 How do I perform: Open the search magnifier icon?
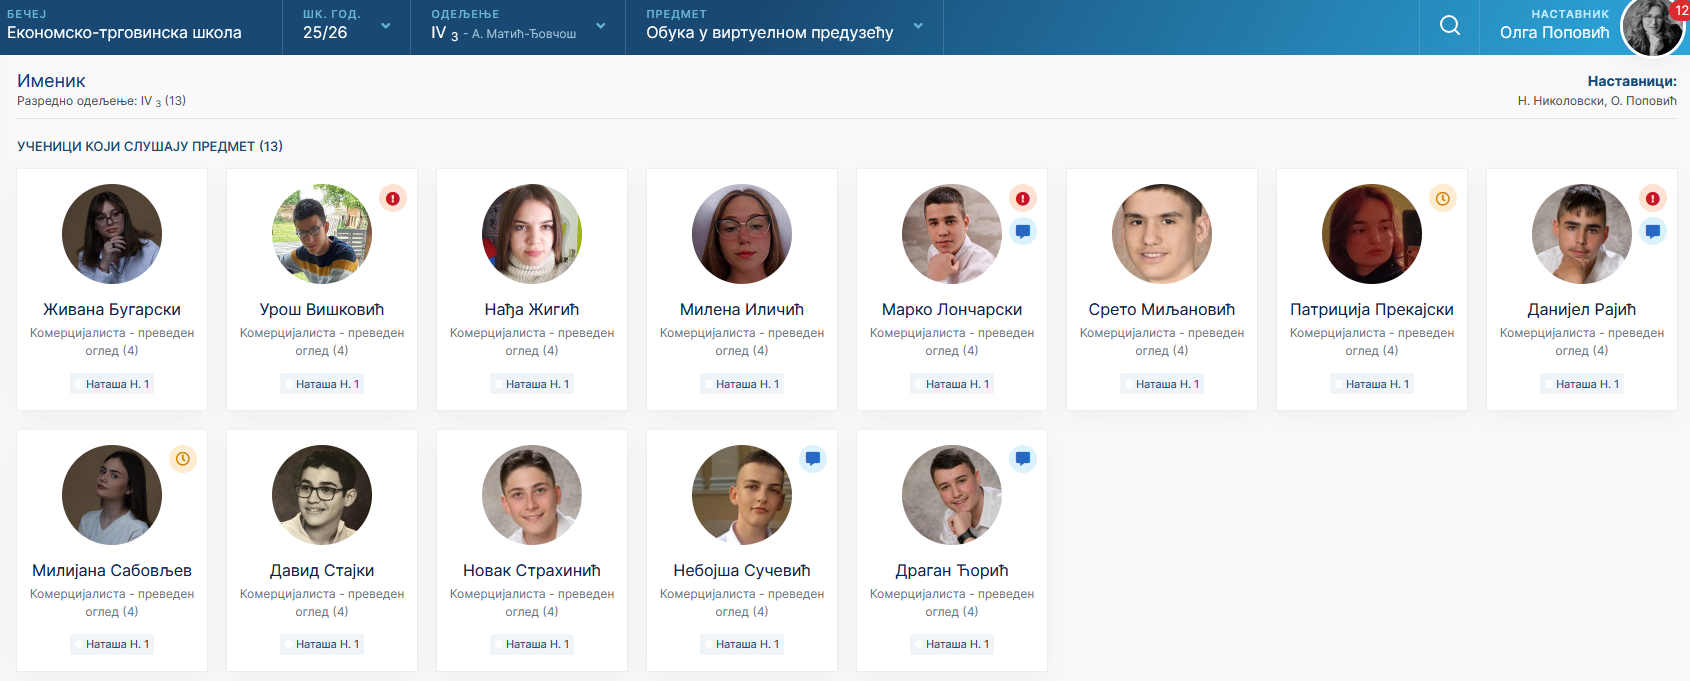tap(1449, 26)
